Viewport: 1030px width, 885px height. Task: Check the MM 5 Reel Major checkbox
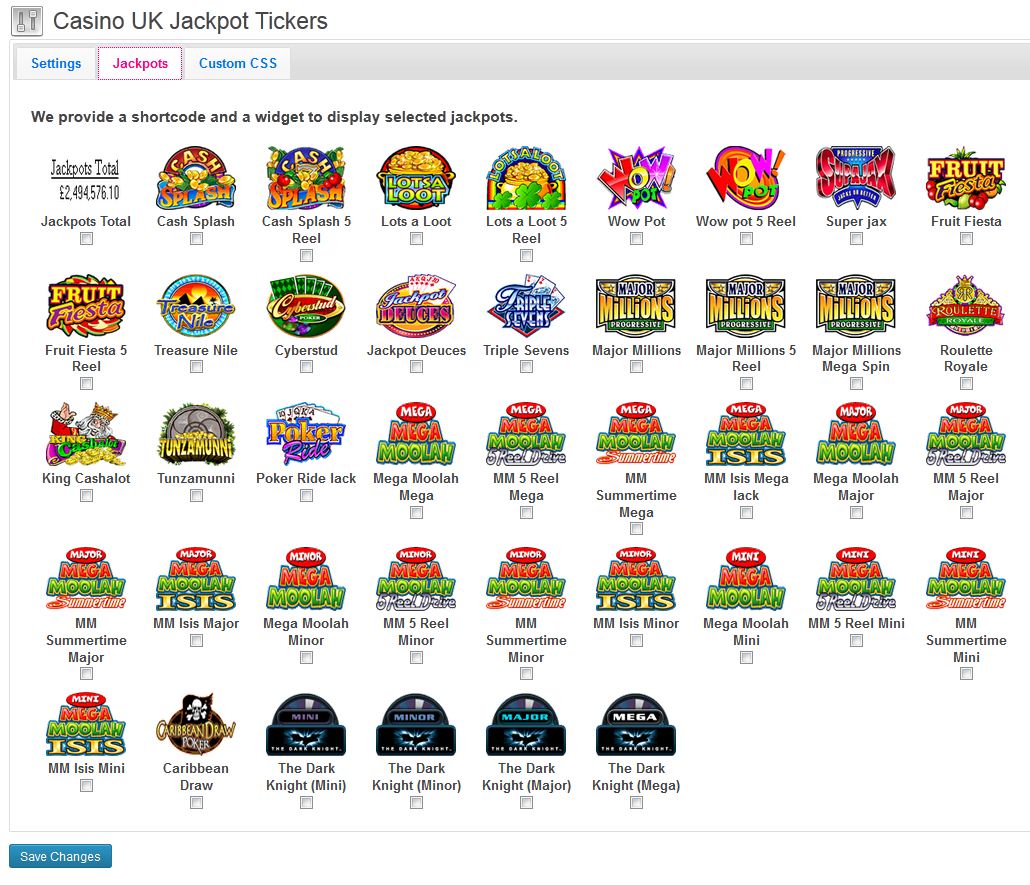click(x=966, y=512)
